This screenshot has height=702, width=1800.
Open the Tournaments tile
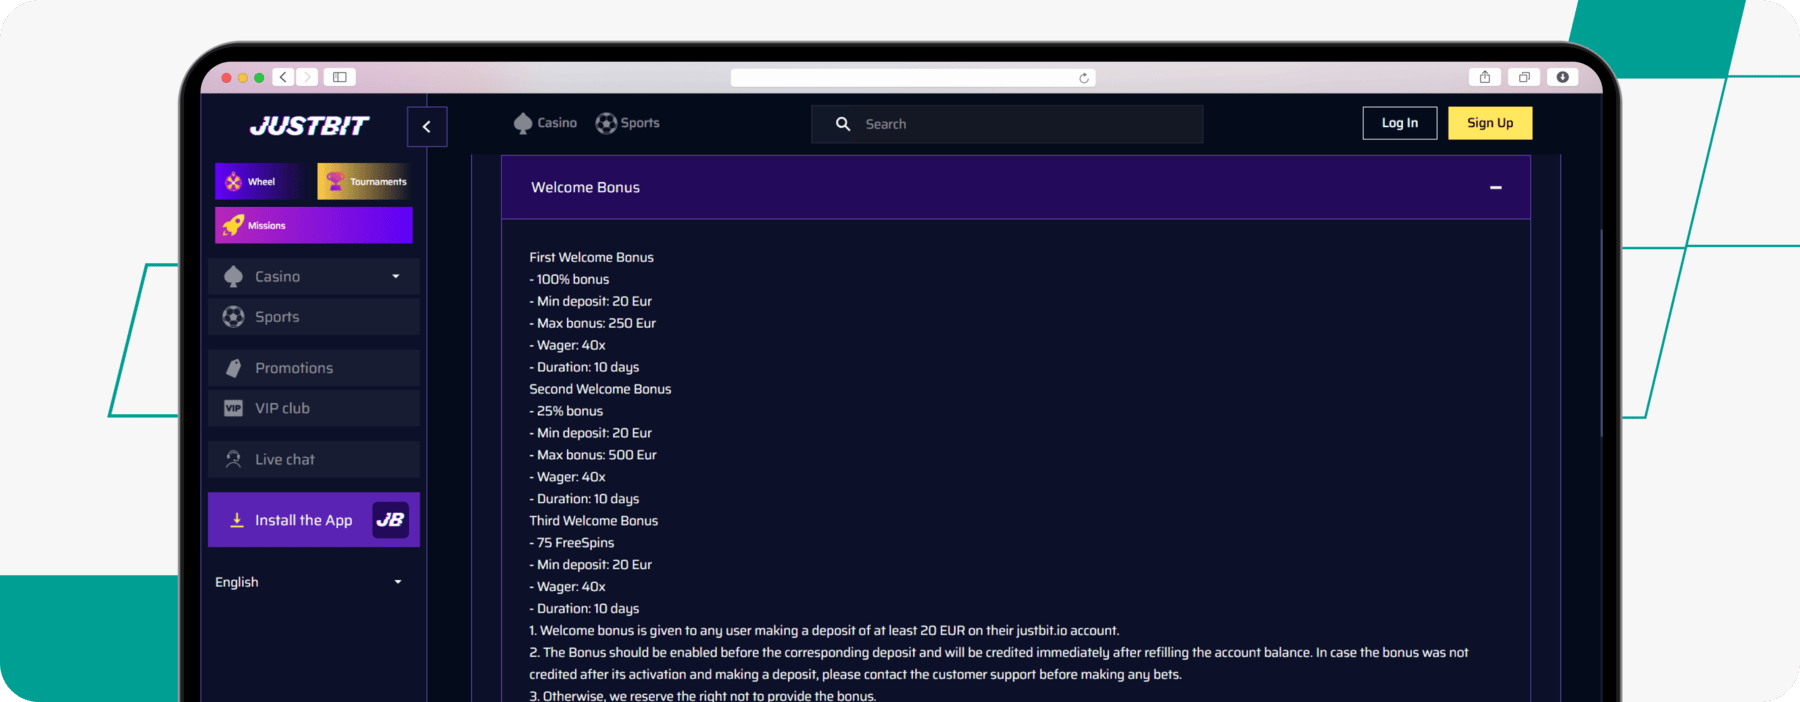click(364, 181)
